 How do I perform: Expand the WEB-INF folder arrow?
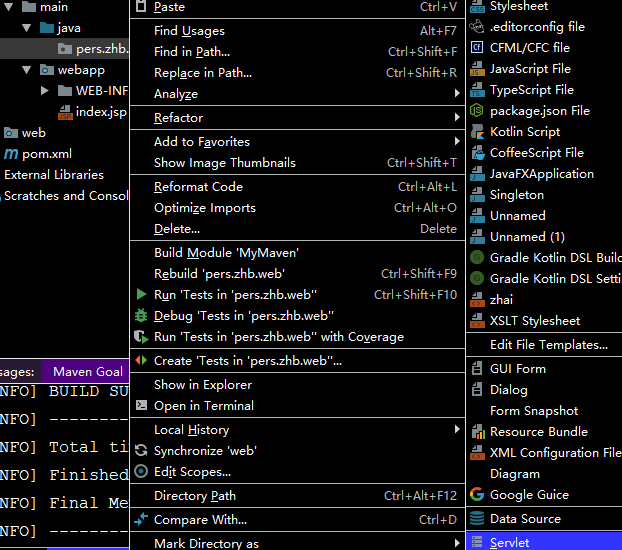tap(44, 90)
